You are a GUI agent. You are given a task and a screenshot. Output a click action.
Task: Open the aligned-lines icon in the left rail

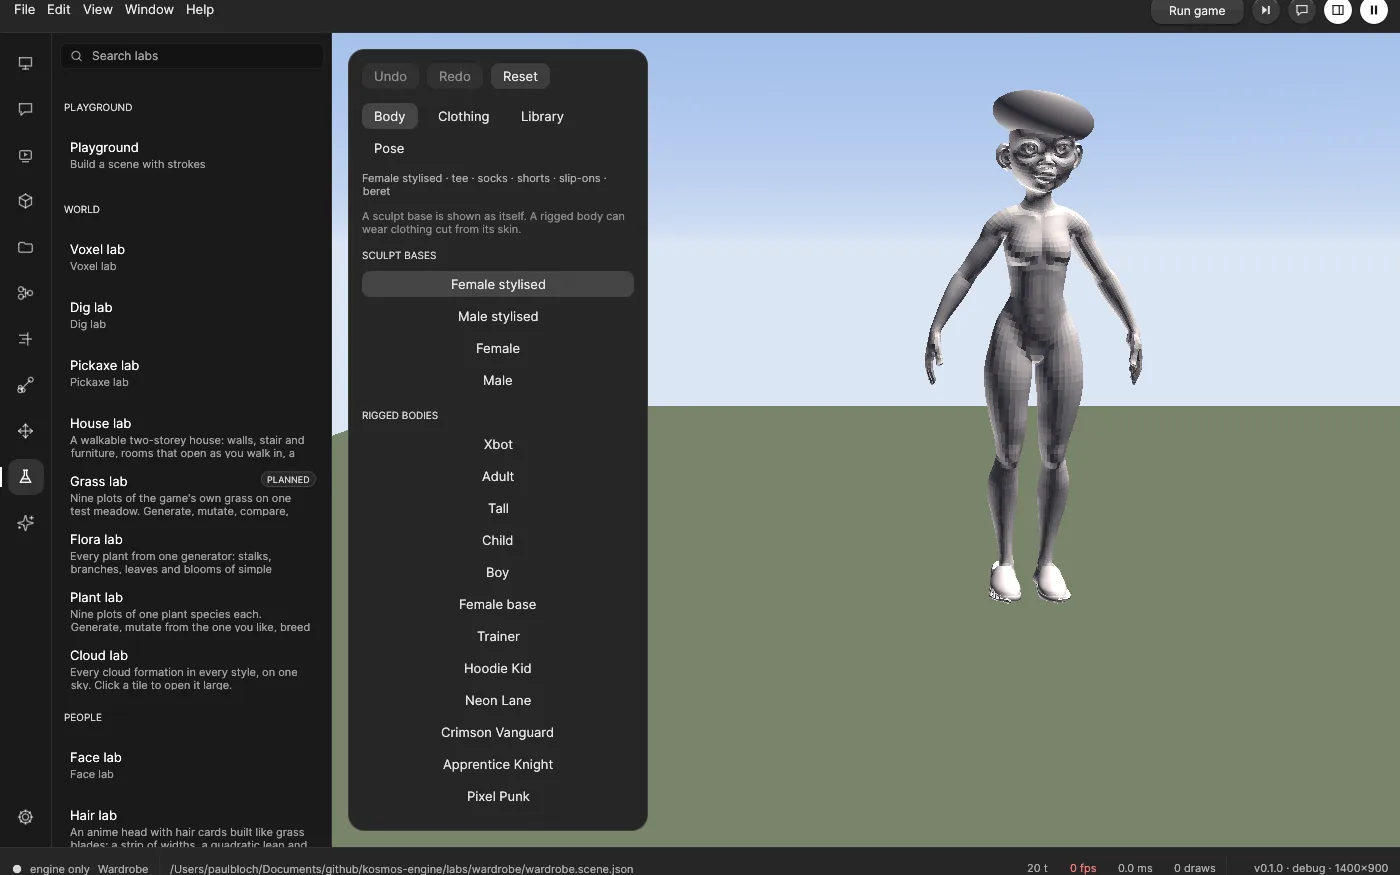26,339
